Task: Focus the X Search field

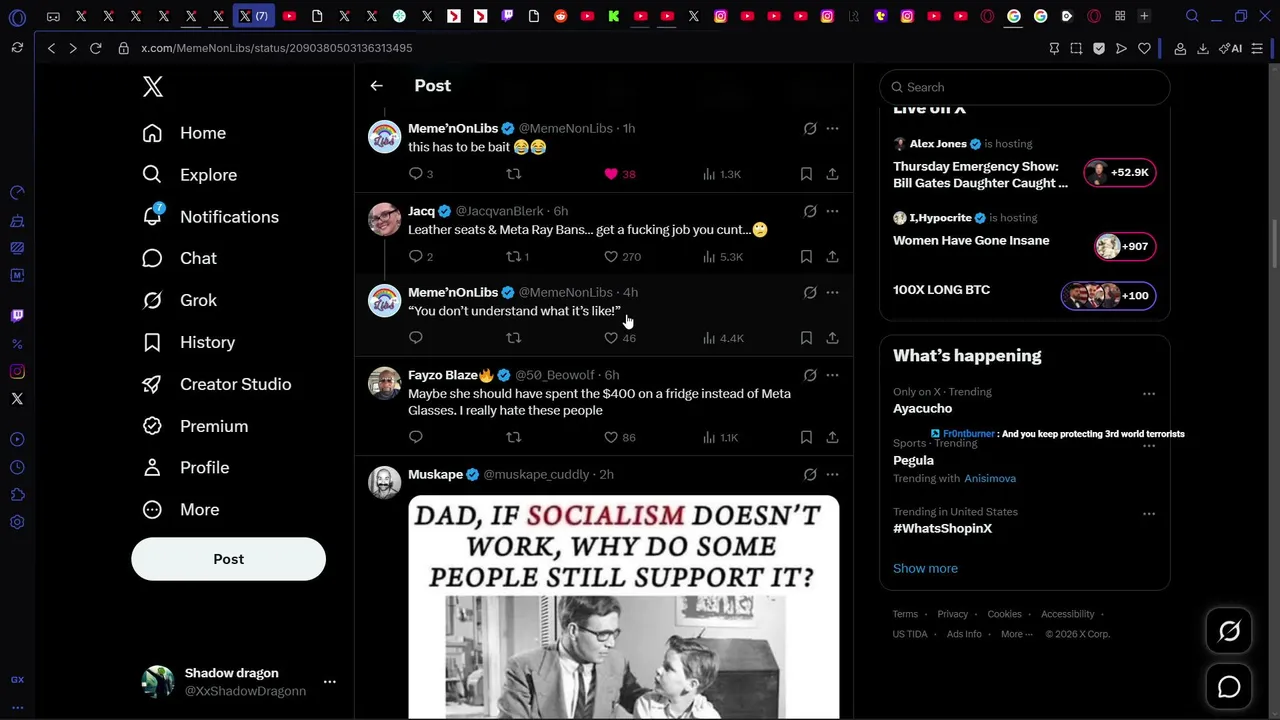Action: [1025, 87]
